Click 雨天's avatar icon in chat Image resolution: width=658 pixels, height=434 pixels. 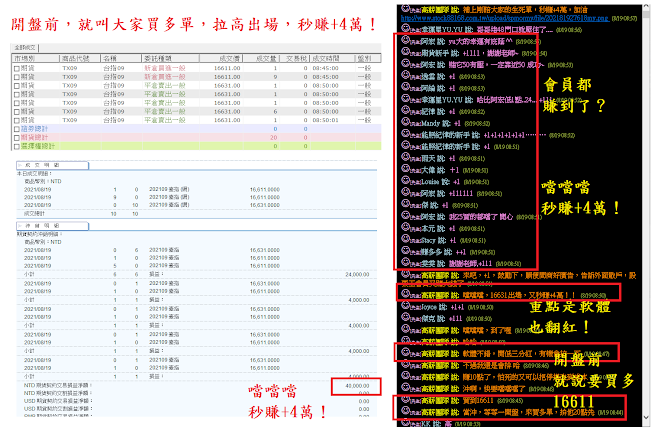(405, 157)
